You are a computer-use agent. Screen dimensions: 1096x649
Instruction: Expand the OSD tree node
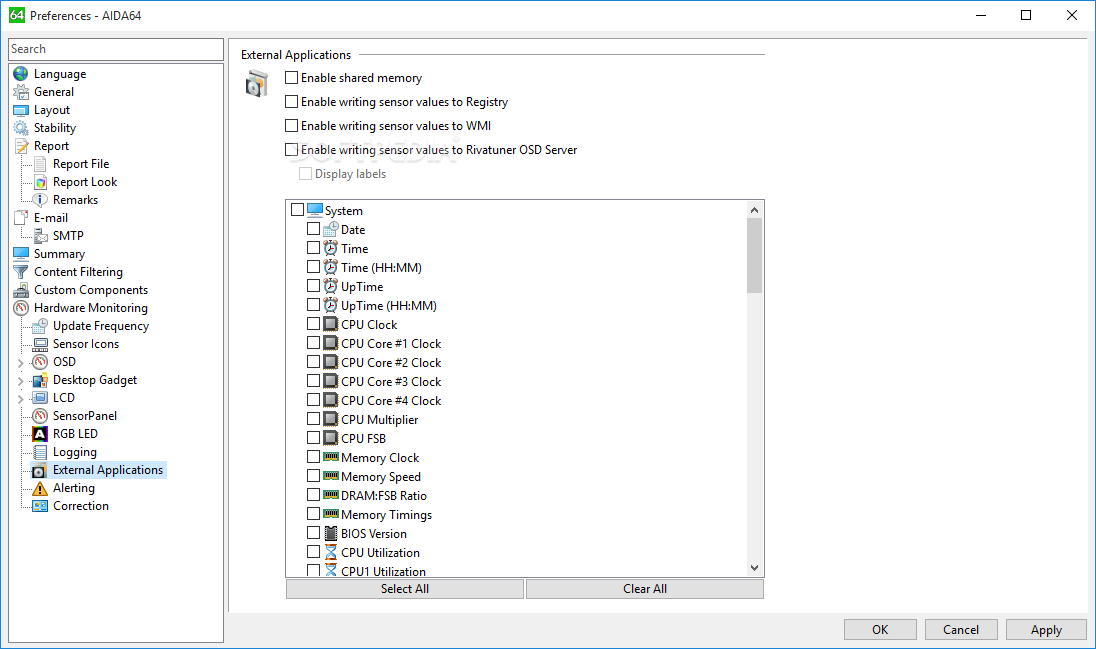click(20, 363)
